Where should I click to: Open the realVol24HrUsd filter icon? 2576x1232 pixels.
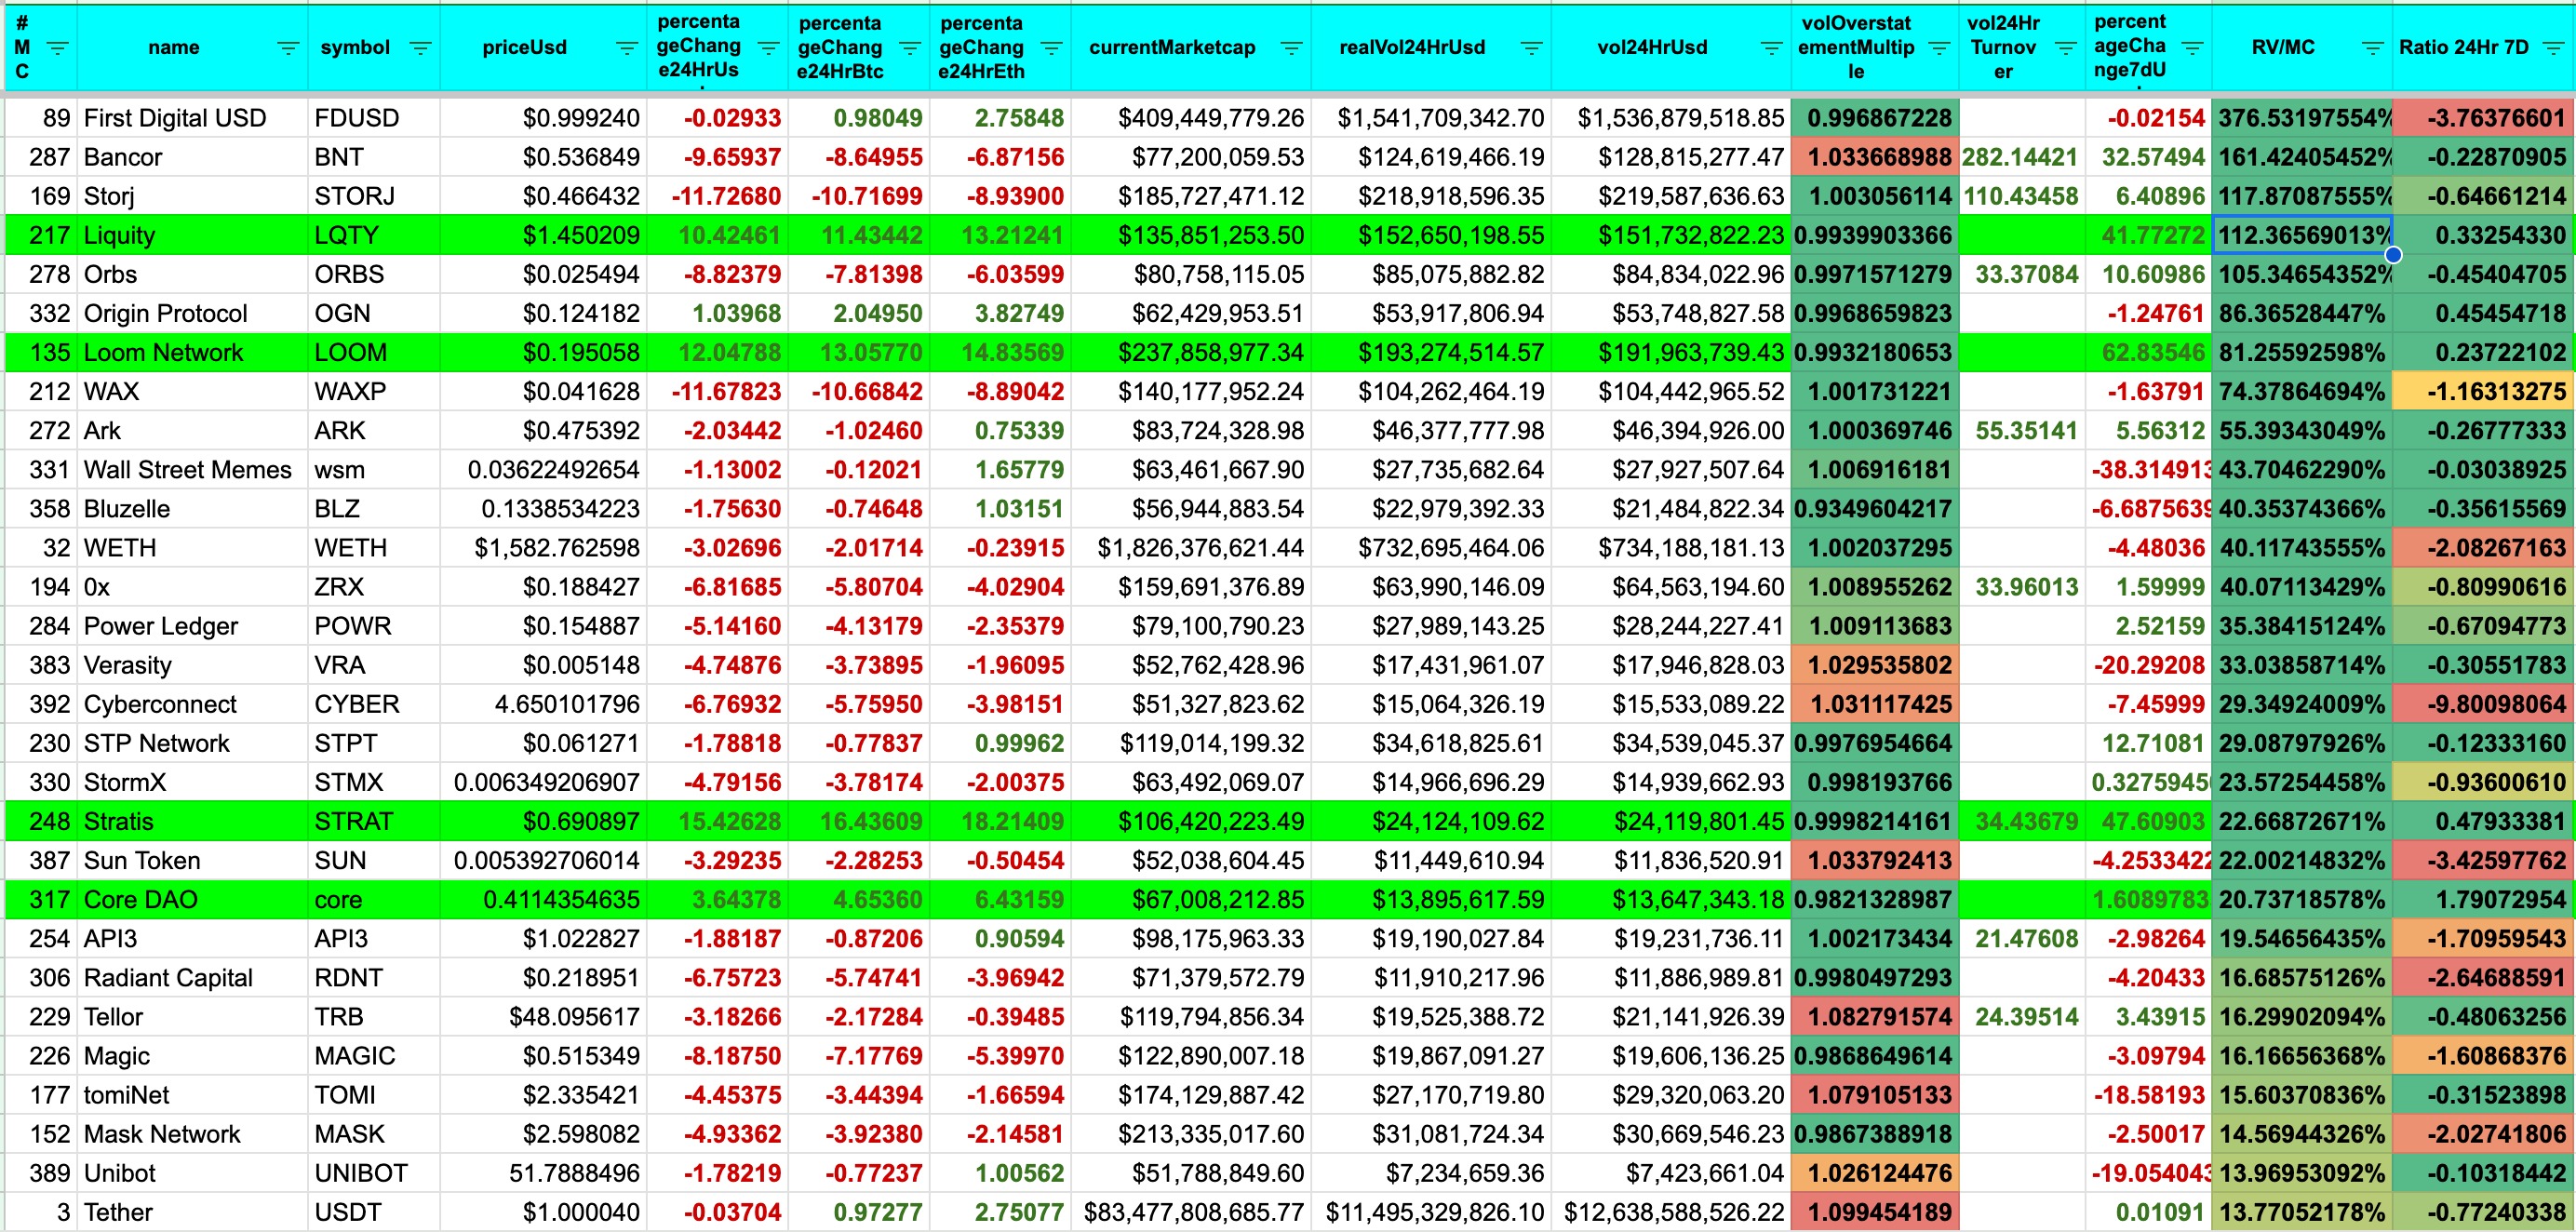[1531, 48]
